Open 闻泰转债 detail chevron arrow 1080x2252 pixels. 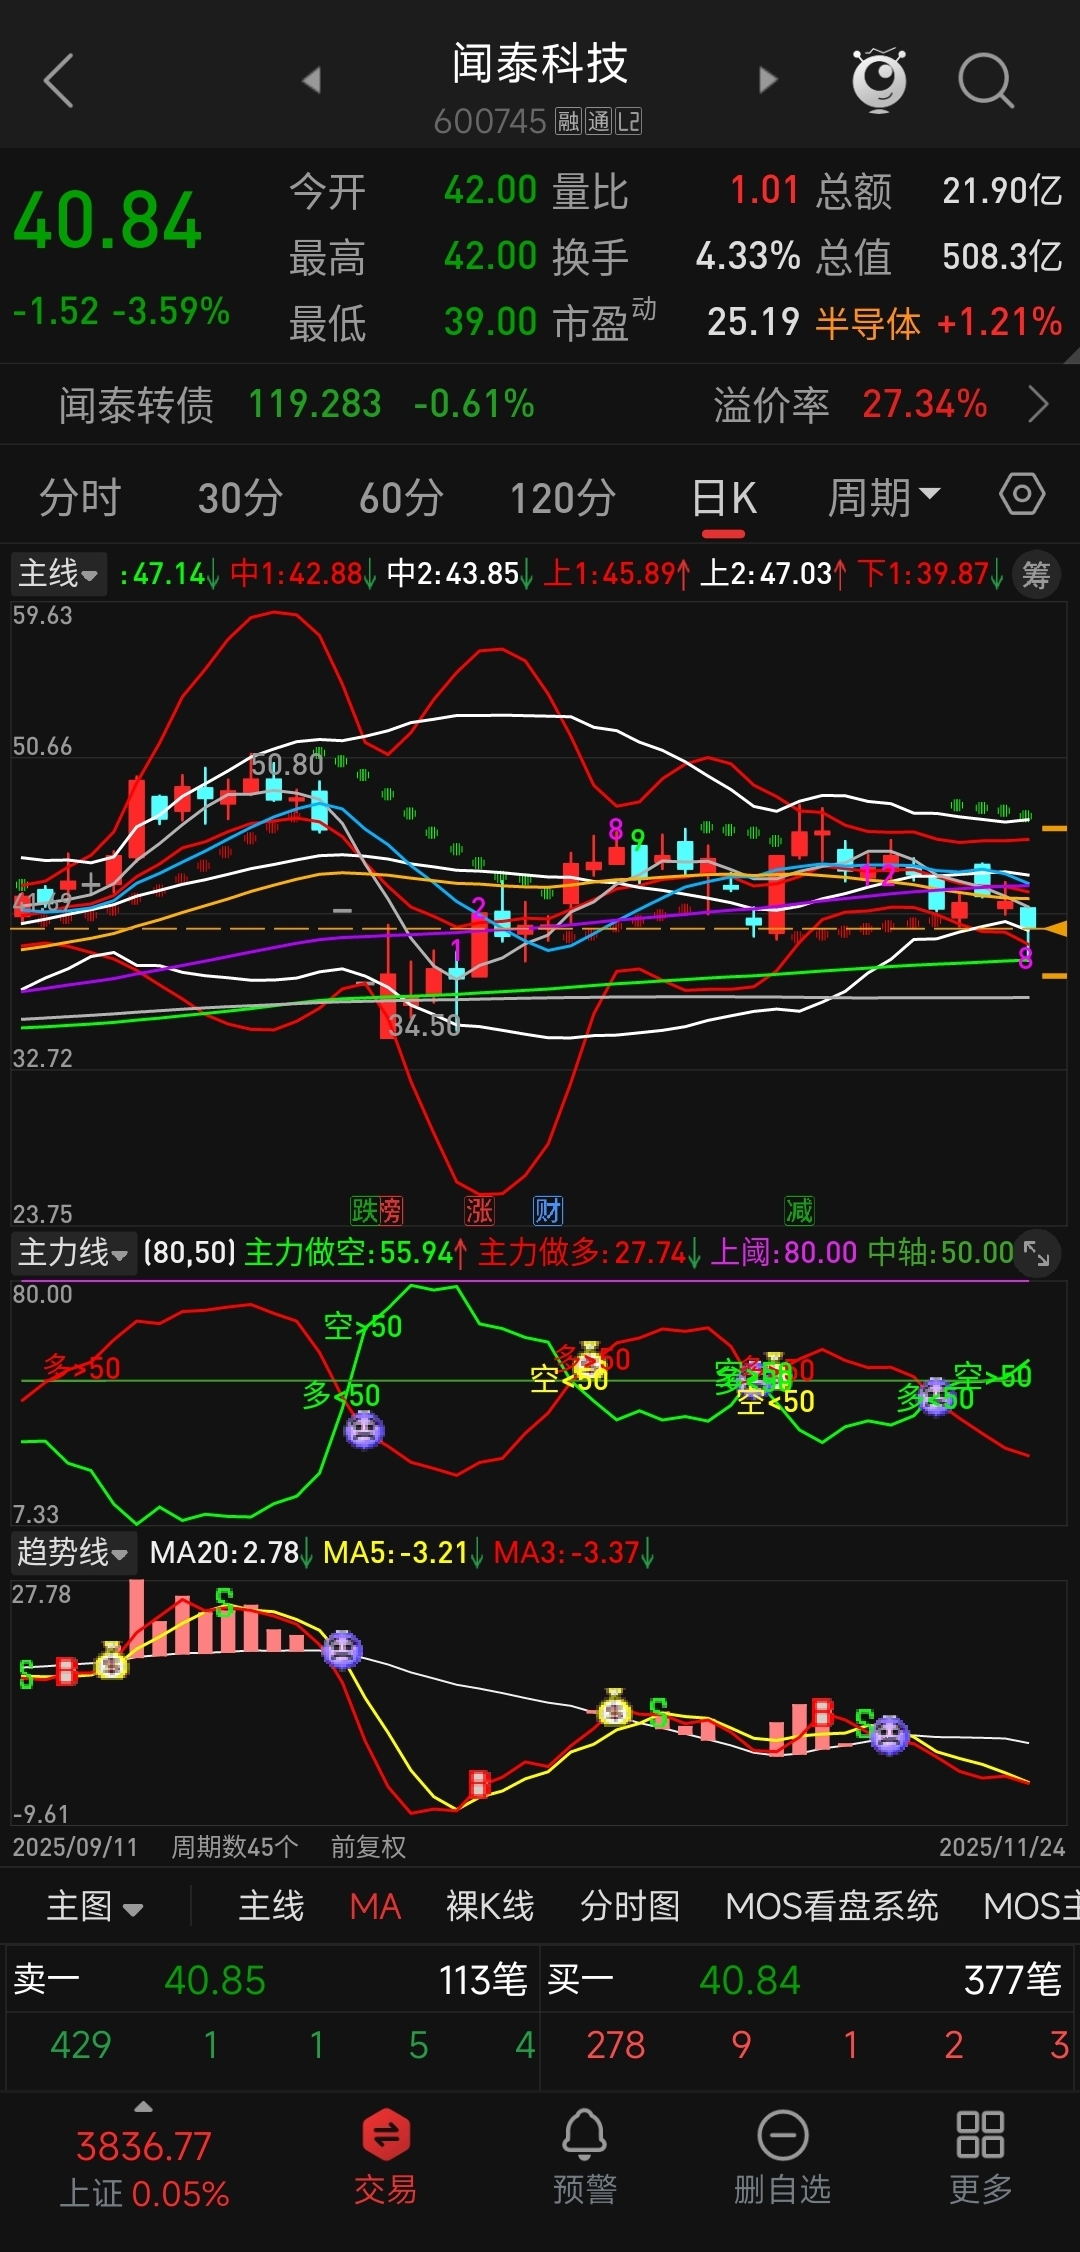[x=1039, y=405]
